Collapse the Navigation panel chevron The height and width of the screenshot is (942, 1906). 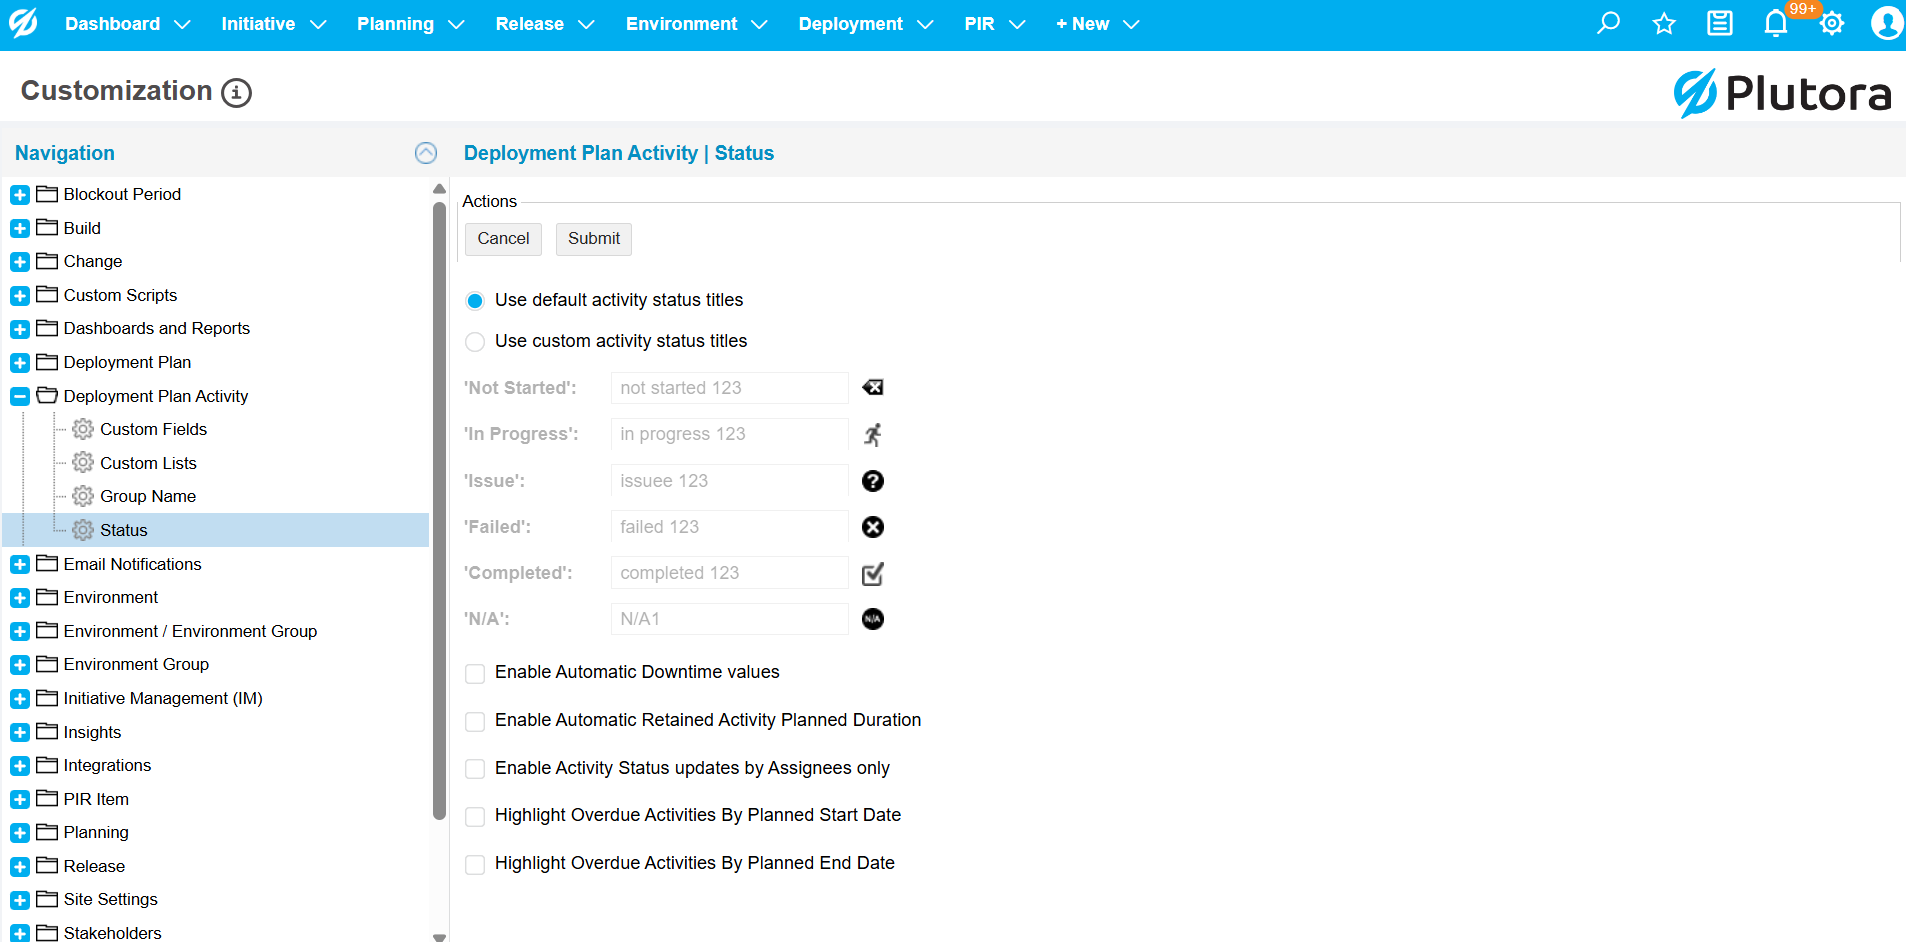pos(426,153)
